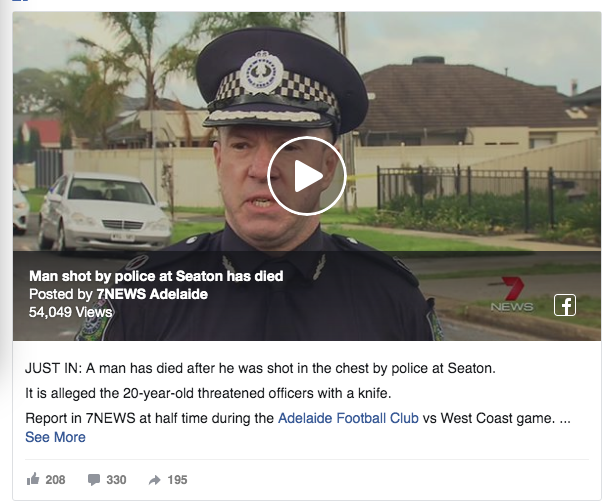Expand the post with See More
This screenshot has height=501, width=611.
pos(55,437)
